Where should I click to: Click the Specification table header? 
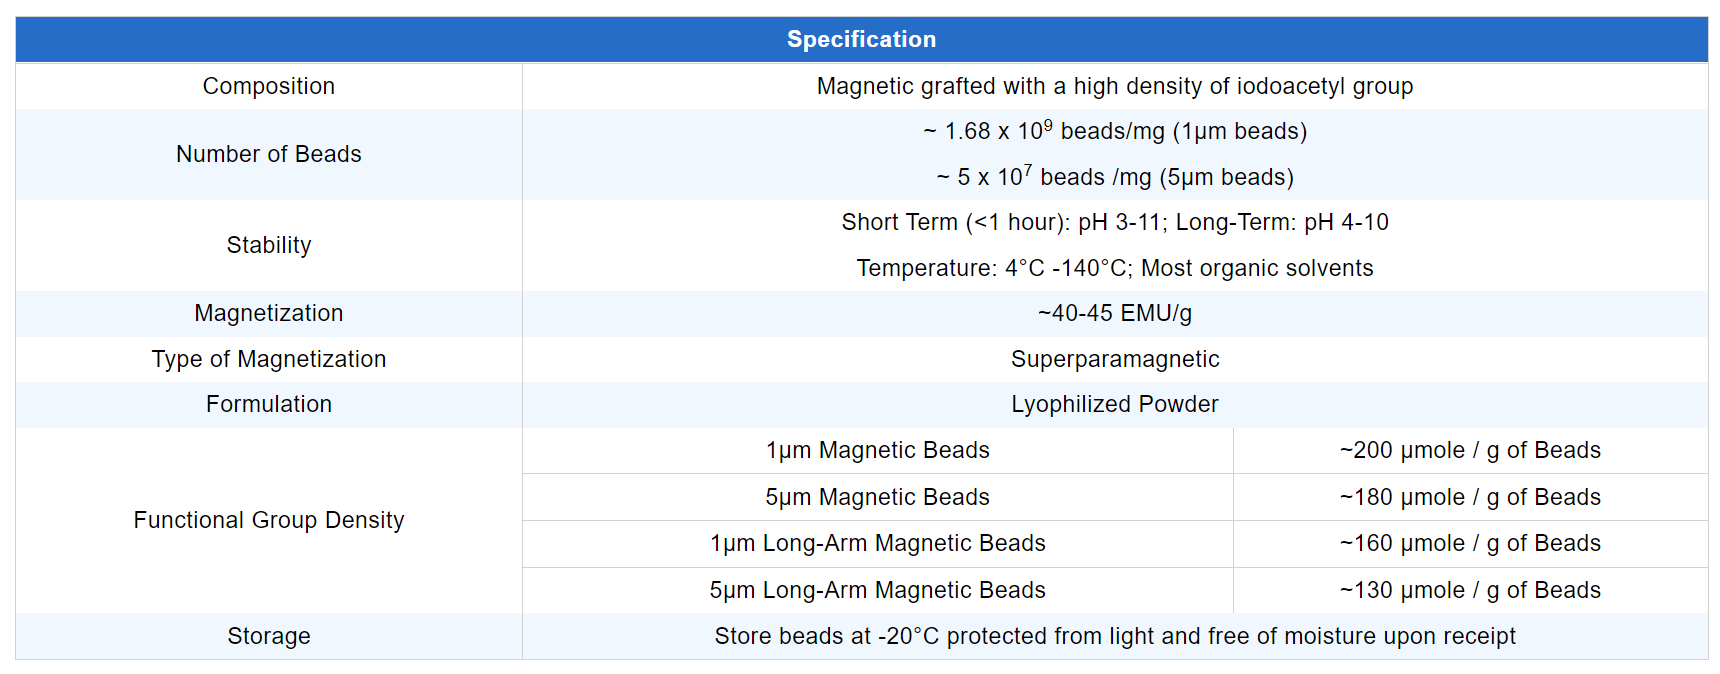pyautogui.click(x=861, y=40)
